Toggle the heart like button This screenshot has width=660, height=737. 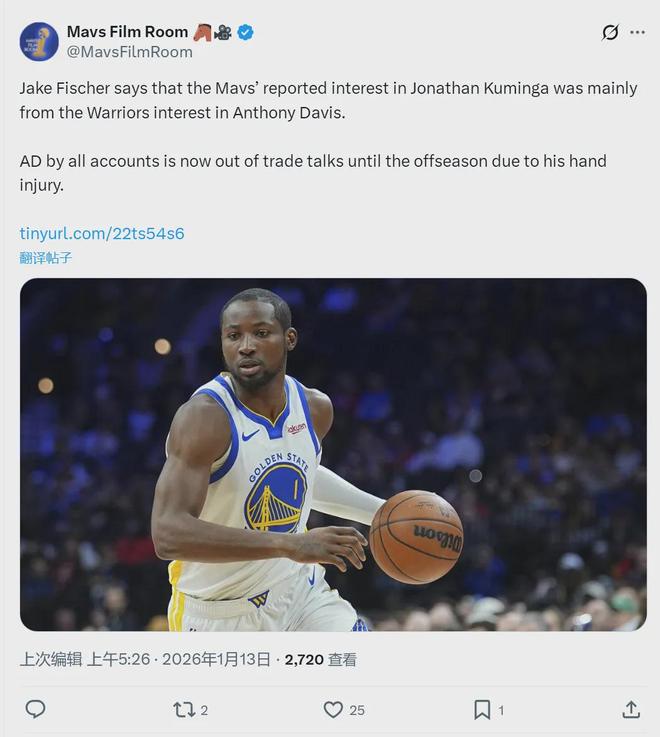click(333, 709)
